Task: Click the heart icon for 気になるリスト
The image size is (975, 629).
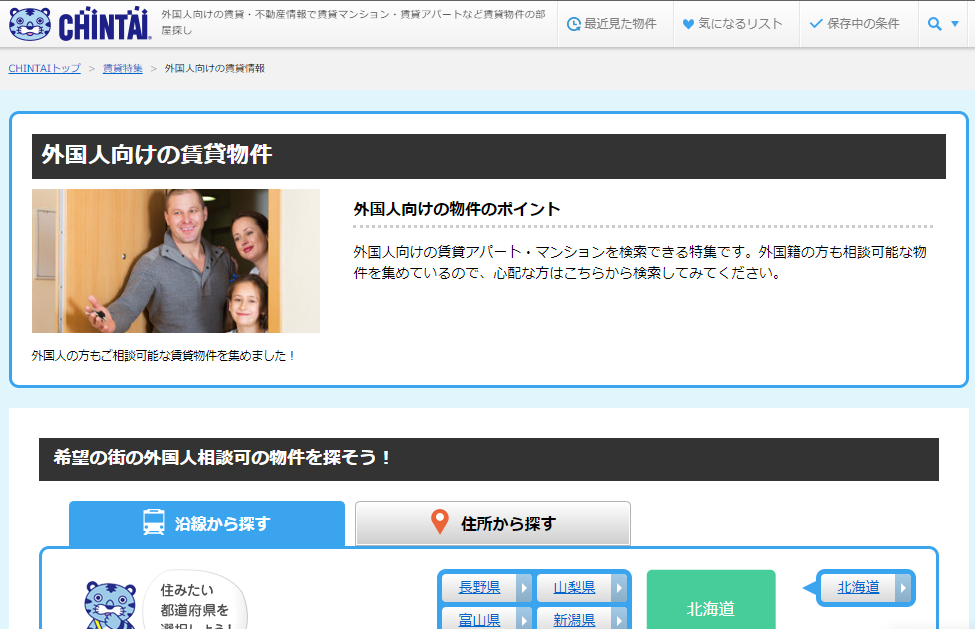Action: coord(690,23)
